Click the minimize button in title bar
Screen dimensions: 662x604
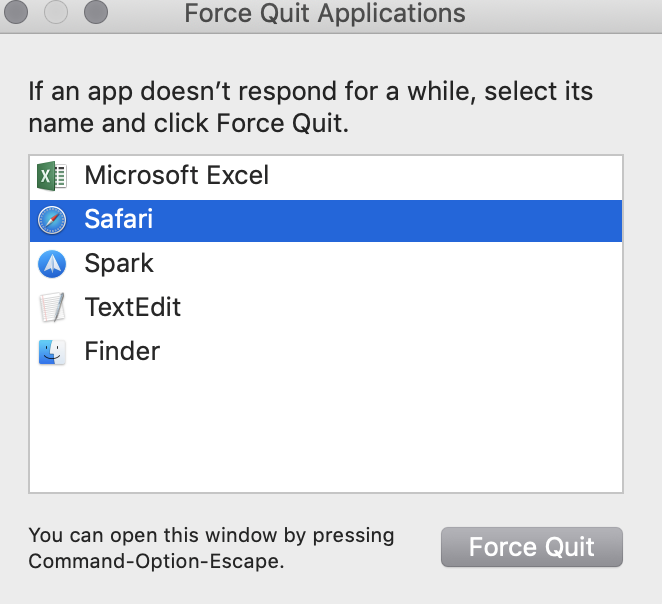pyautogui.click(x=55, y=13)
